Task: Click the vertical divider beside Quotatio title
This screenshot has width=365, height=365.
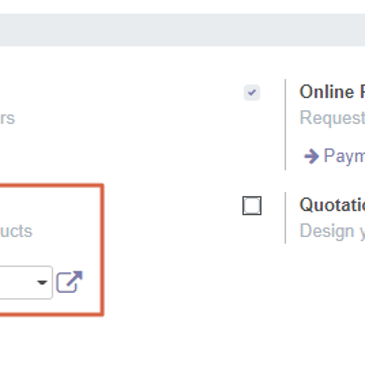Action: pyautogui.click(x=285, y=218)
